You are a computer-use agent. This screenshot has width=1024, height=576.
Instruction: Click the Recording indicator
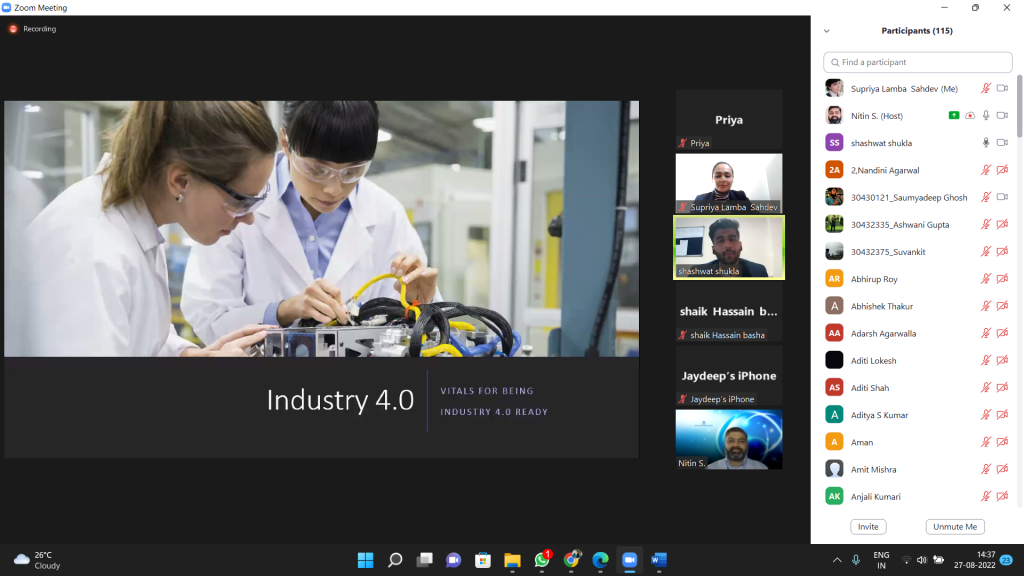pyautogui.click(x=33, y=29)
